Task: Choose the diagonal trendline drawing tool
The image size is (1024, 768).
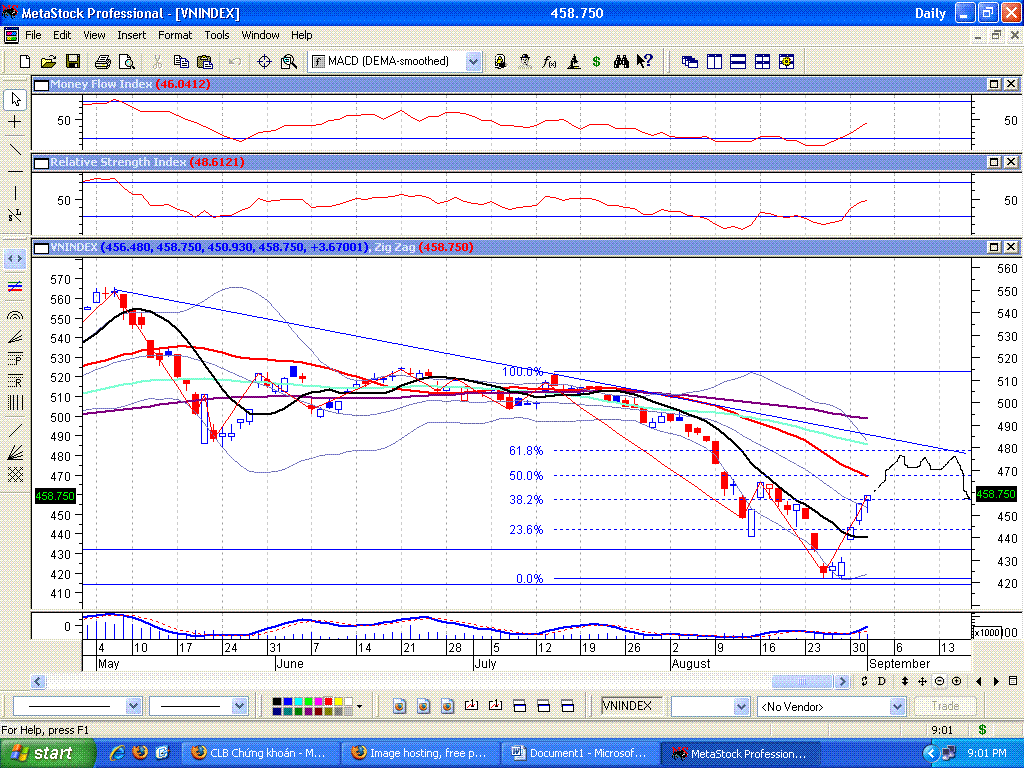Action: (x=15, y=149)
